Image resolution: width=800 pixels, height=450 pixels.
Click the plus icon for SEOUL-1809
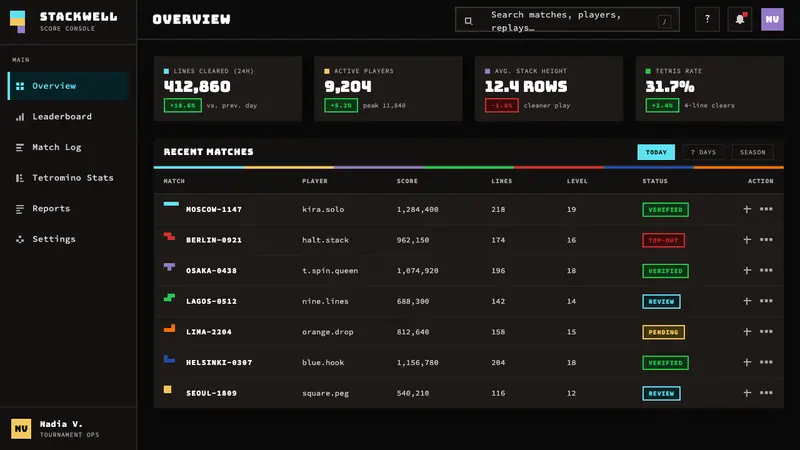747,393
